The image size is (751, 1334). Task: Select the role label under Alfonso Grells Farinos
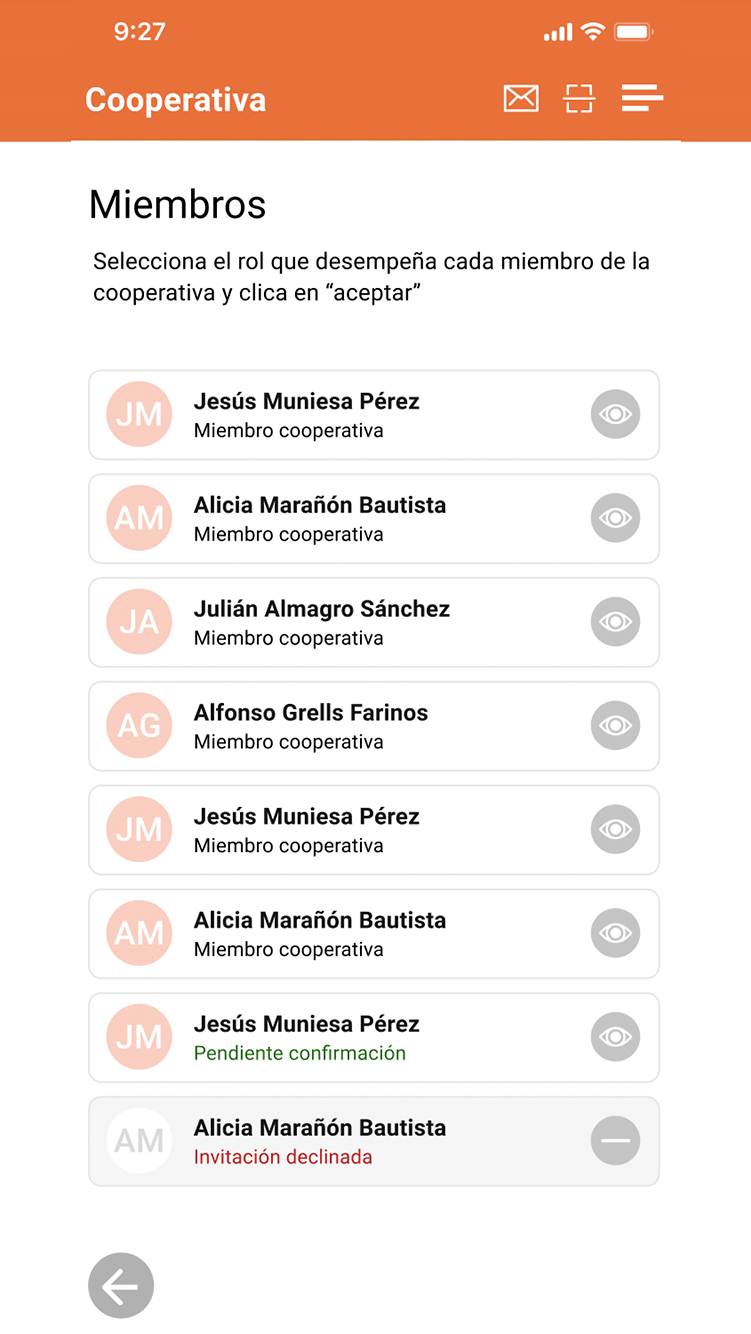coord(289,742)
